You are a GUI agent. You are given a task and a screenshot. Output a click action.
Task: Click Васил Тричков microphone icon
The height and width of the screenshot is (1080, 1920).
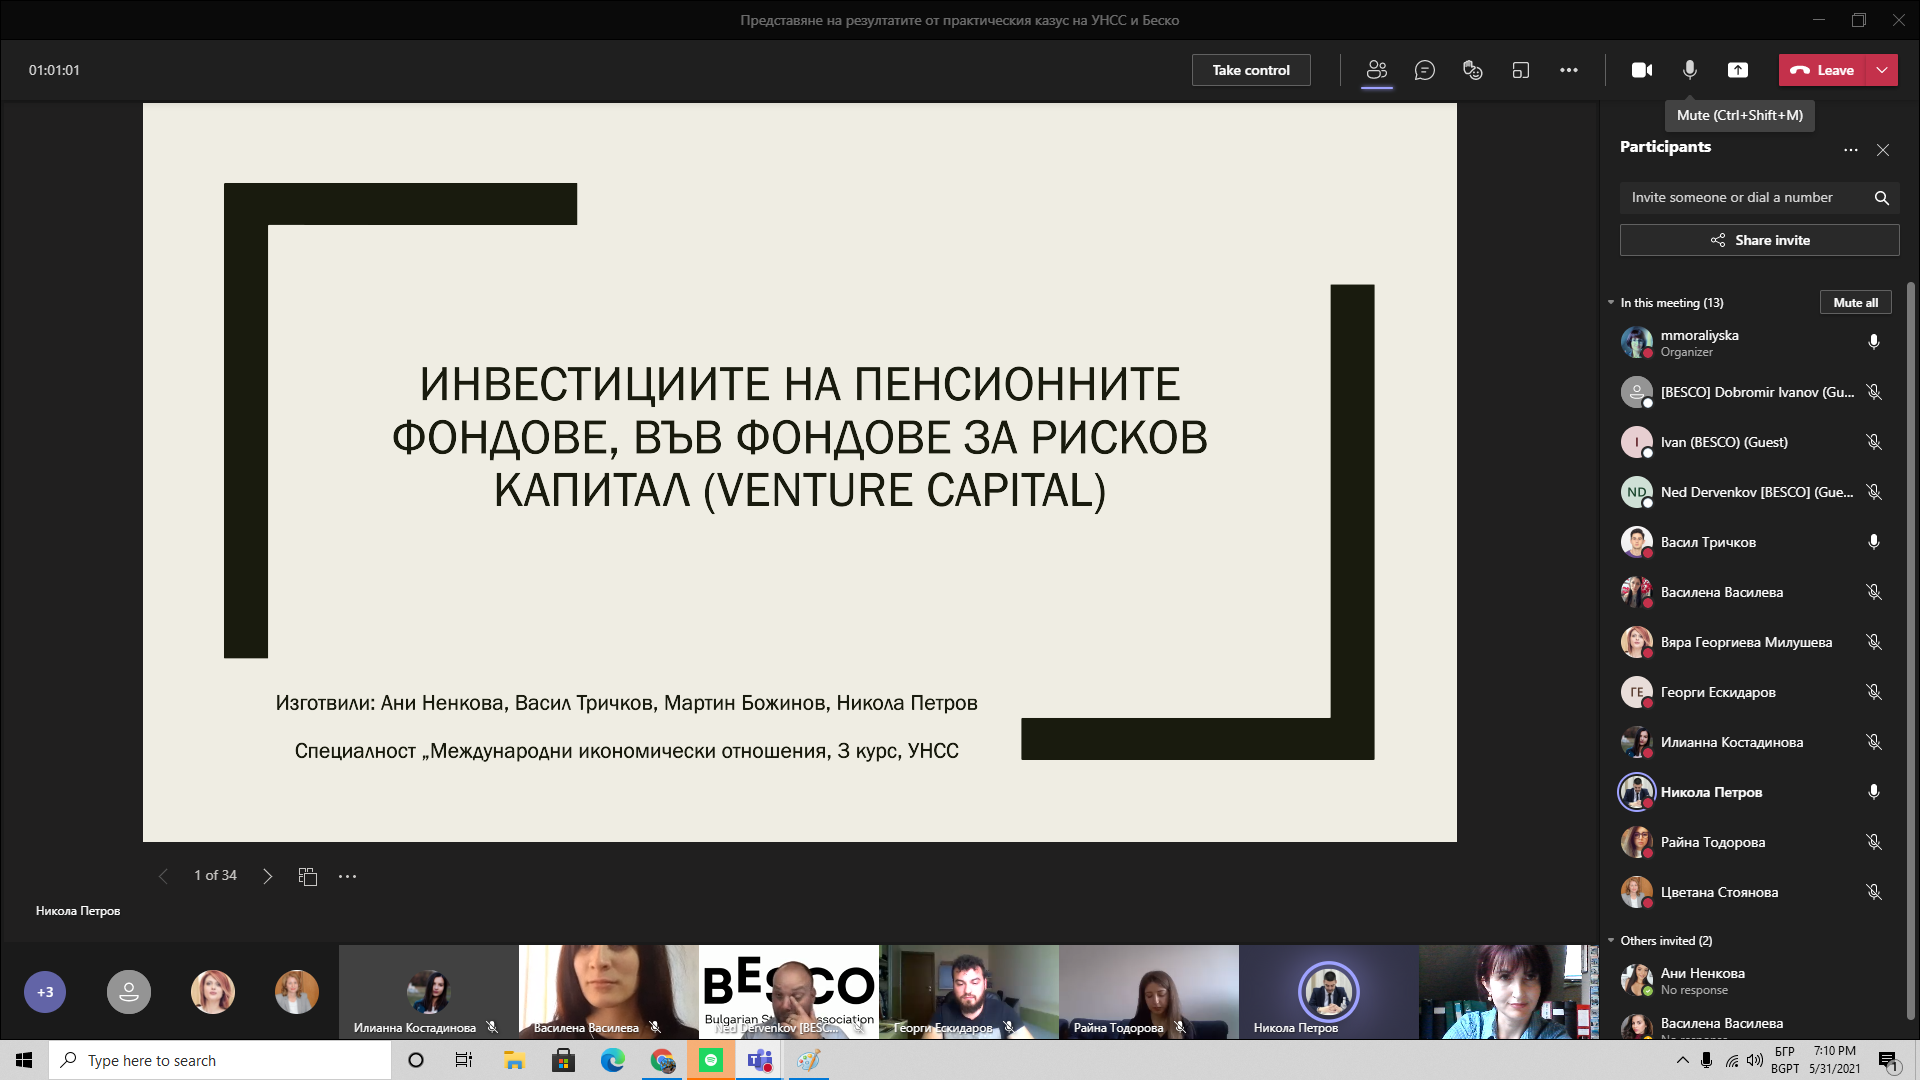(1874, 542)
